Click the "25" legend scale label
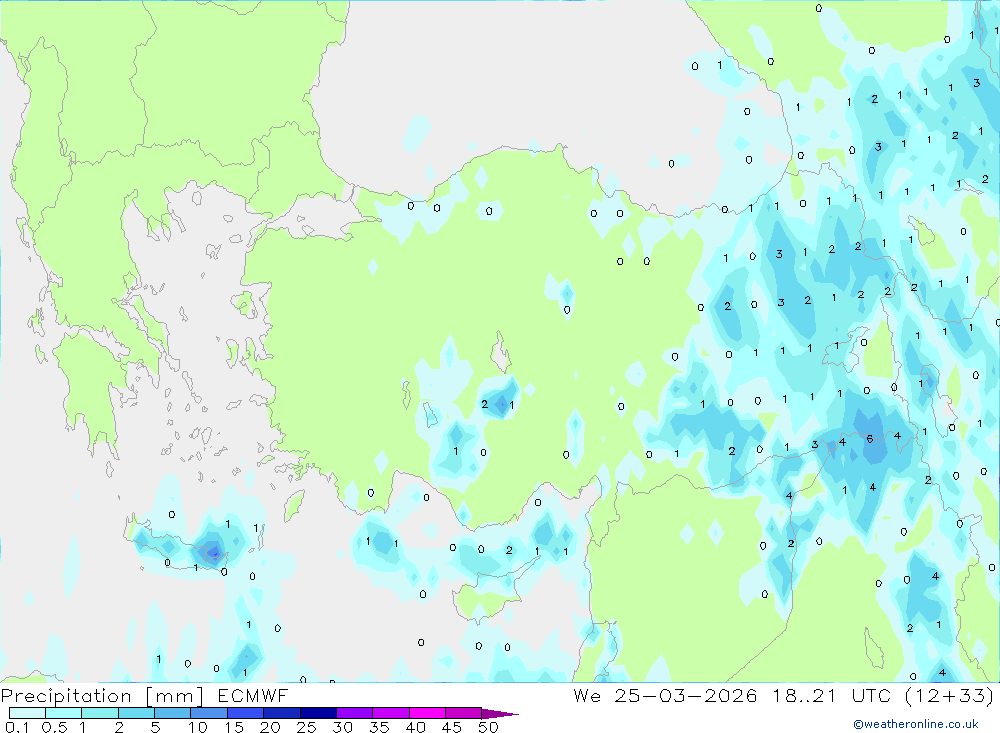The width and height of the screenshot is (1000, 733). 306,727
